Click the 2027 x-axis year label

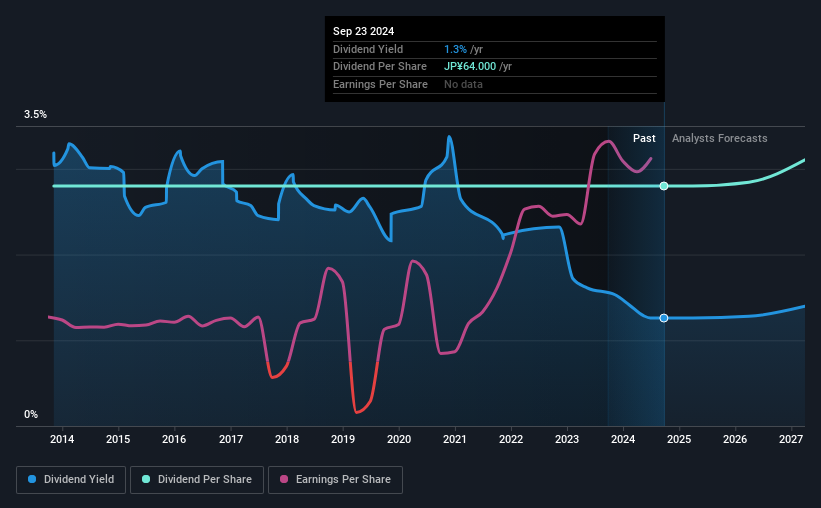(791, 439)
